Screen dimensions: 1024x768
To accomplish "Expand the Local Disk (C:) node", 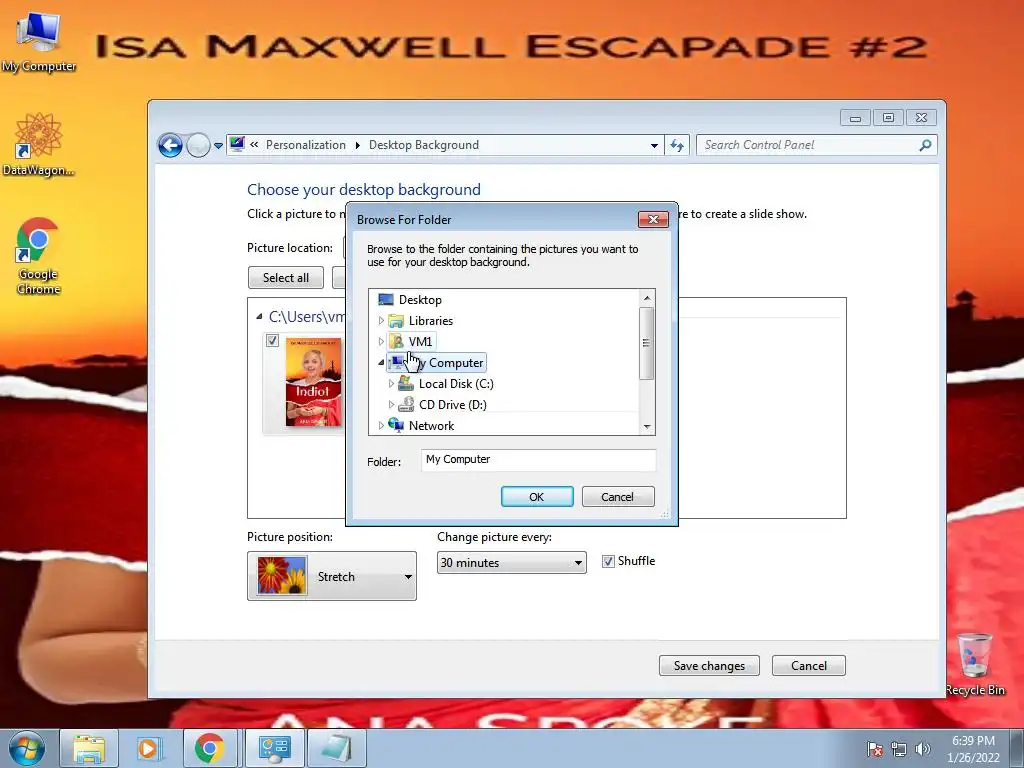I will point(391,383).
